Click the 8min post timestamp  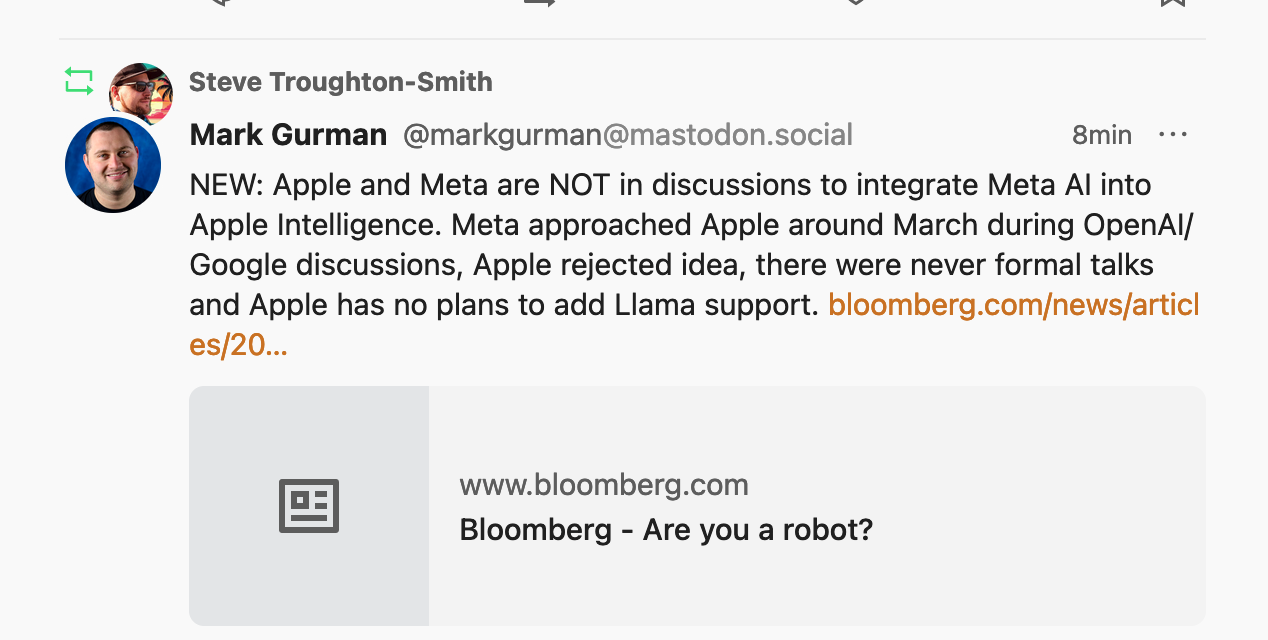[x=1101, y=135]
